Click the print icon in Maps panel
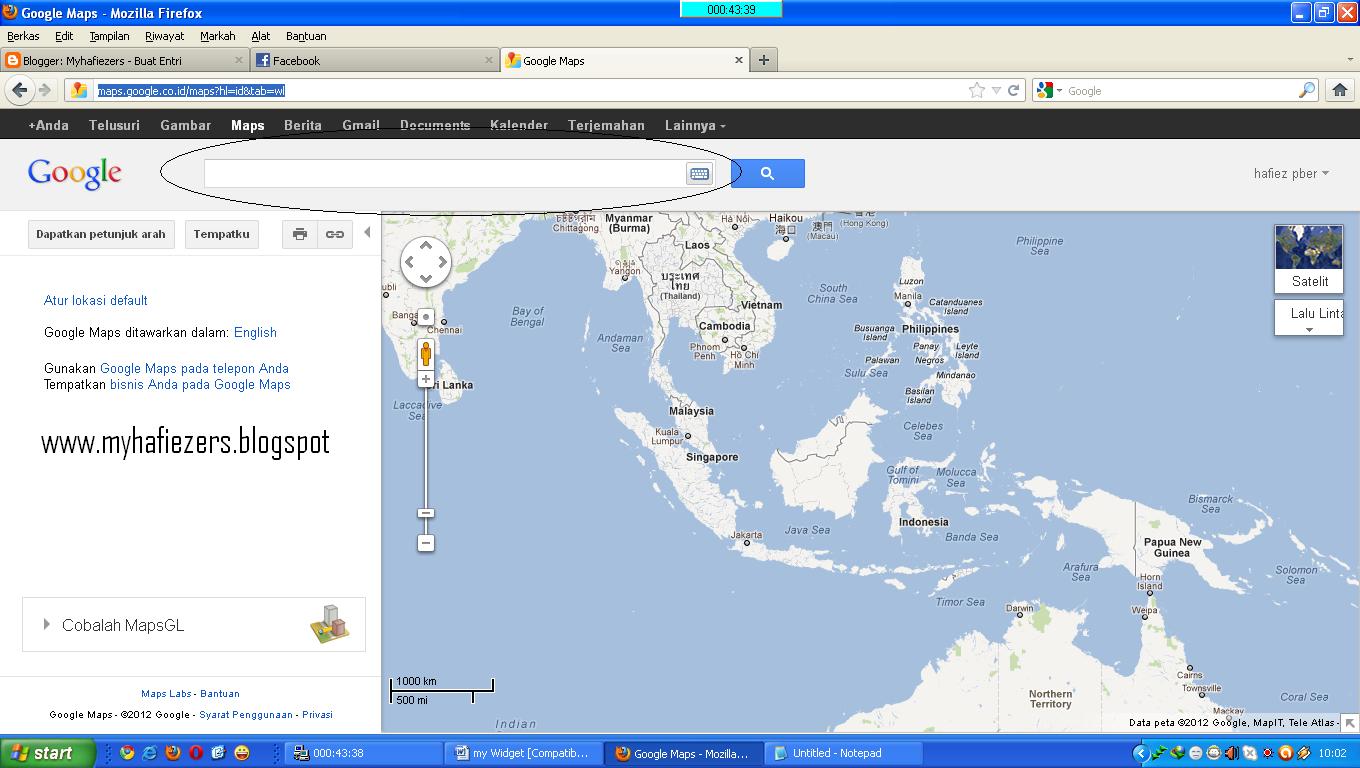 coord(300,234)
